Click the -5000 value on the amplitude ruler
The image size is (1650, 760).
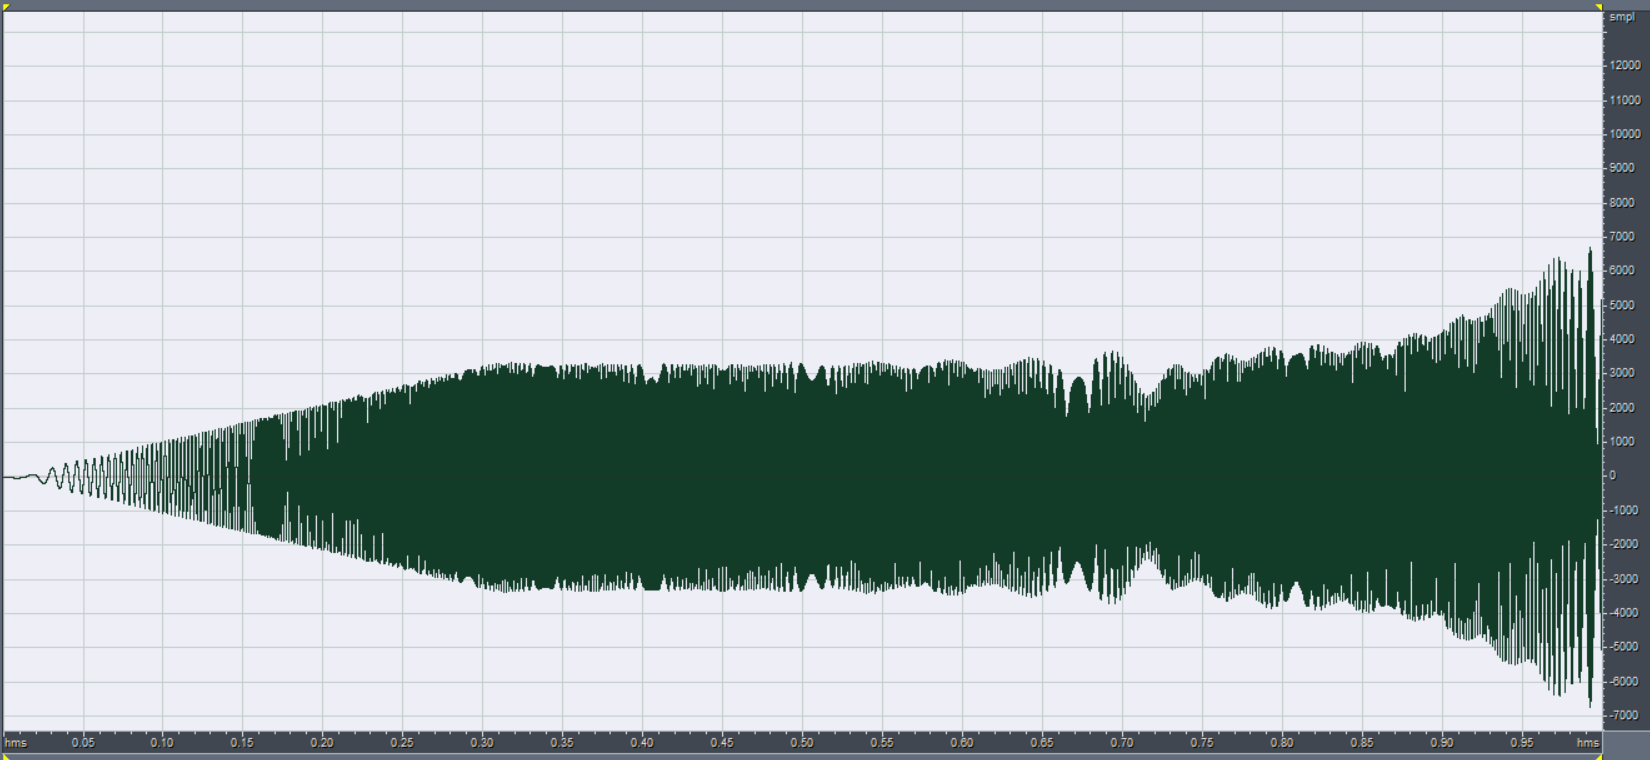click(x=1624, y=647)
